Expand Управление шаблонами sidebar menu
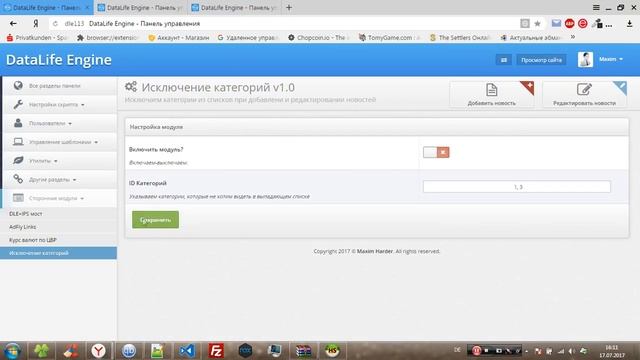The image size is (640, 360). pyautogui.click(x=63, y=142)
